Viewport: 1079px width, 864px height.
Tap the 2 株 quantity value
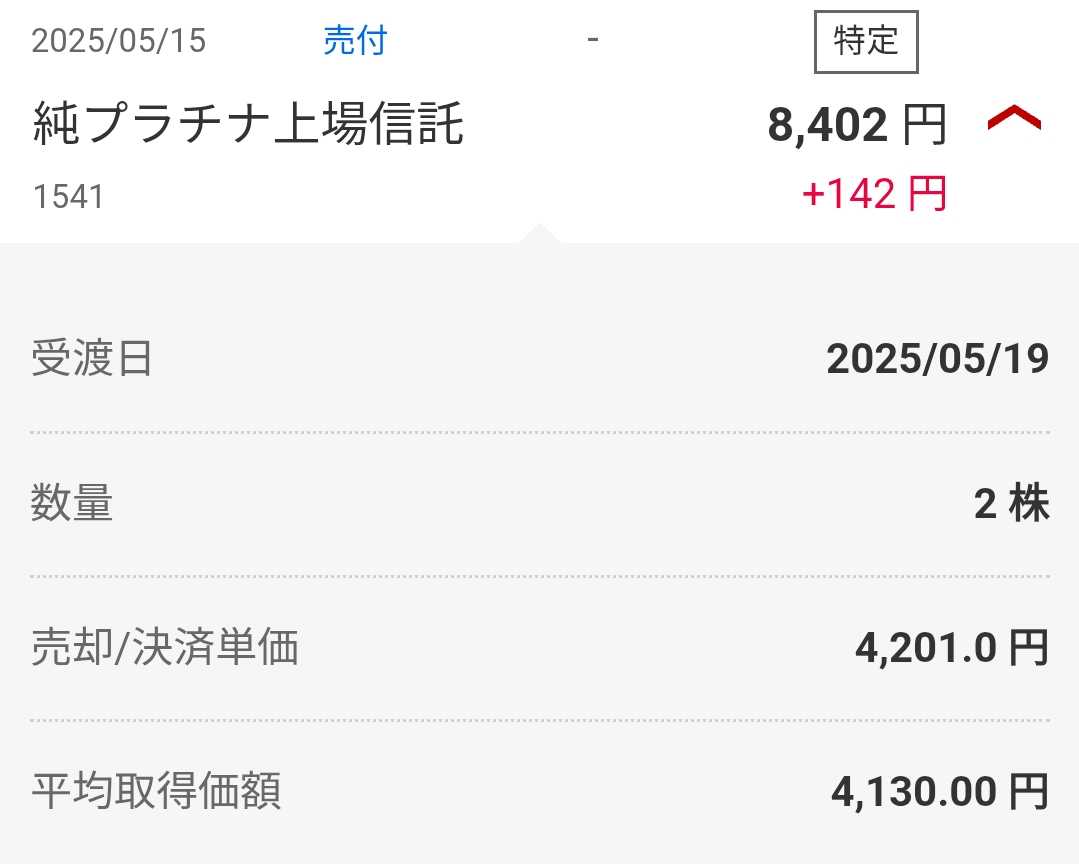point(1011,505)
